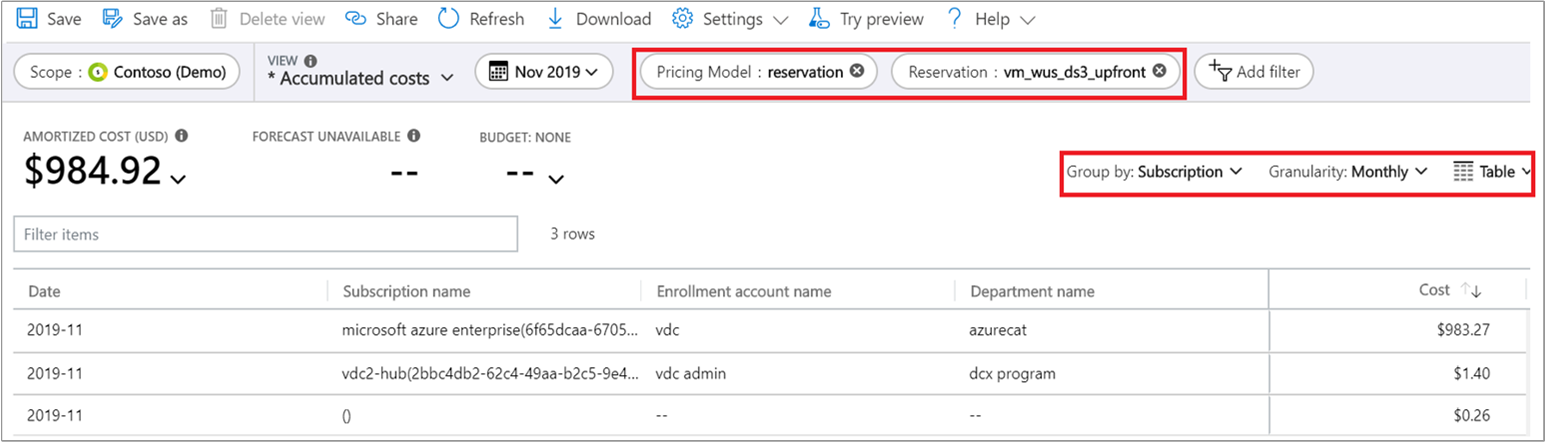This screenshot has width=1546, height=442.
Task: Click the dcx program department cell
Action: (x=1012, y=374)
